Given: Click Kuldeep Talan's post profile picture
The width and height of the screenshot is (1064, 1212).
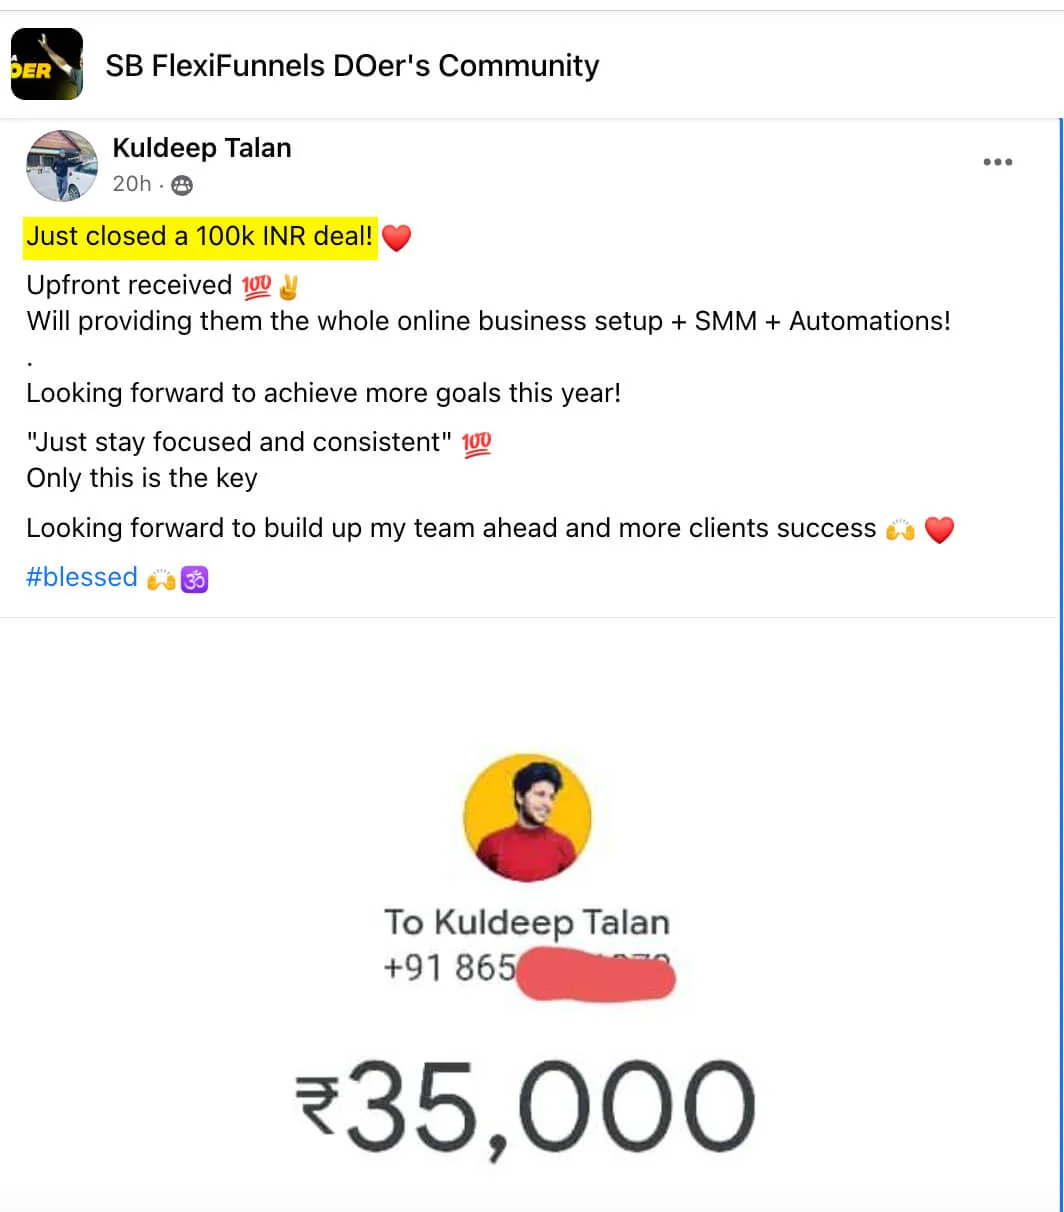Looking at the screenshot, I should coord(62,166).
